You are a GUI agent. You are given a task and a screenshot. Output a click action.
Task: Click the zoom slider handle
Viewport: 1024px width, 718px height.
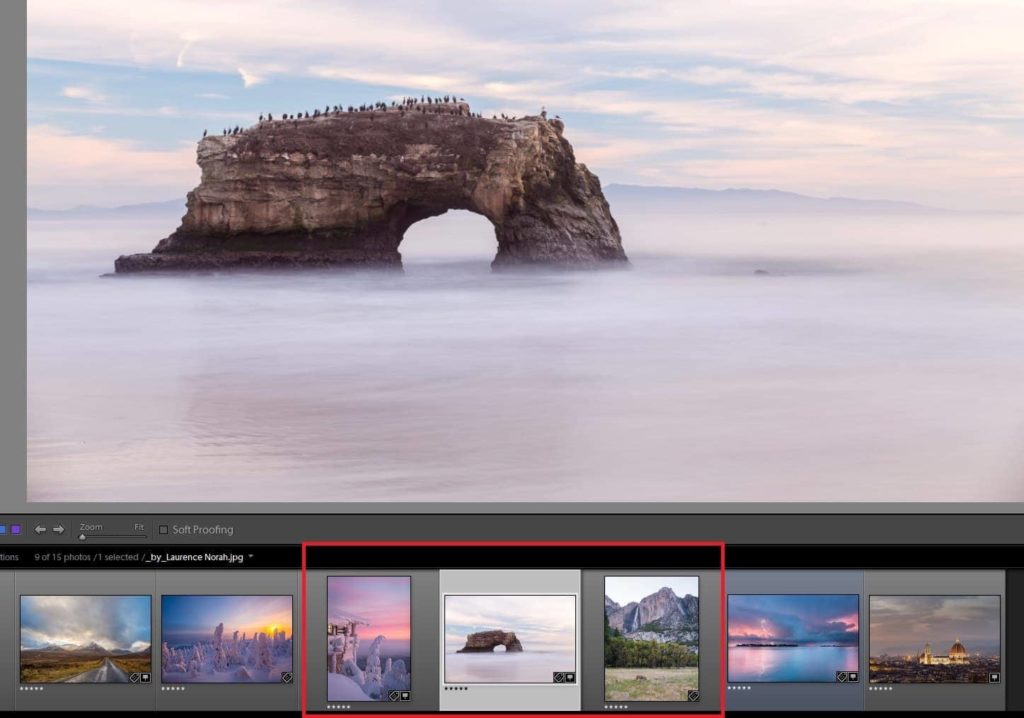click(83, 537)
